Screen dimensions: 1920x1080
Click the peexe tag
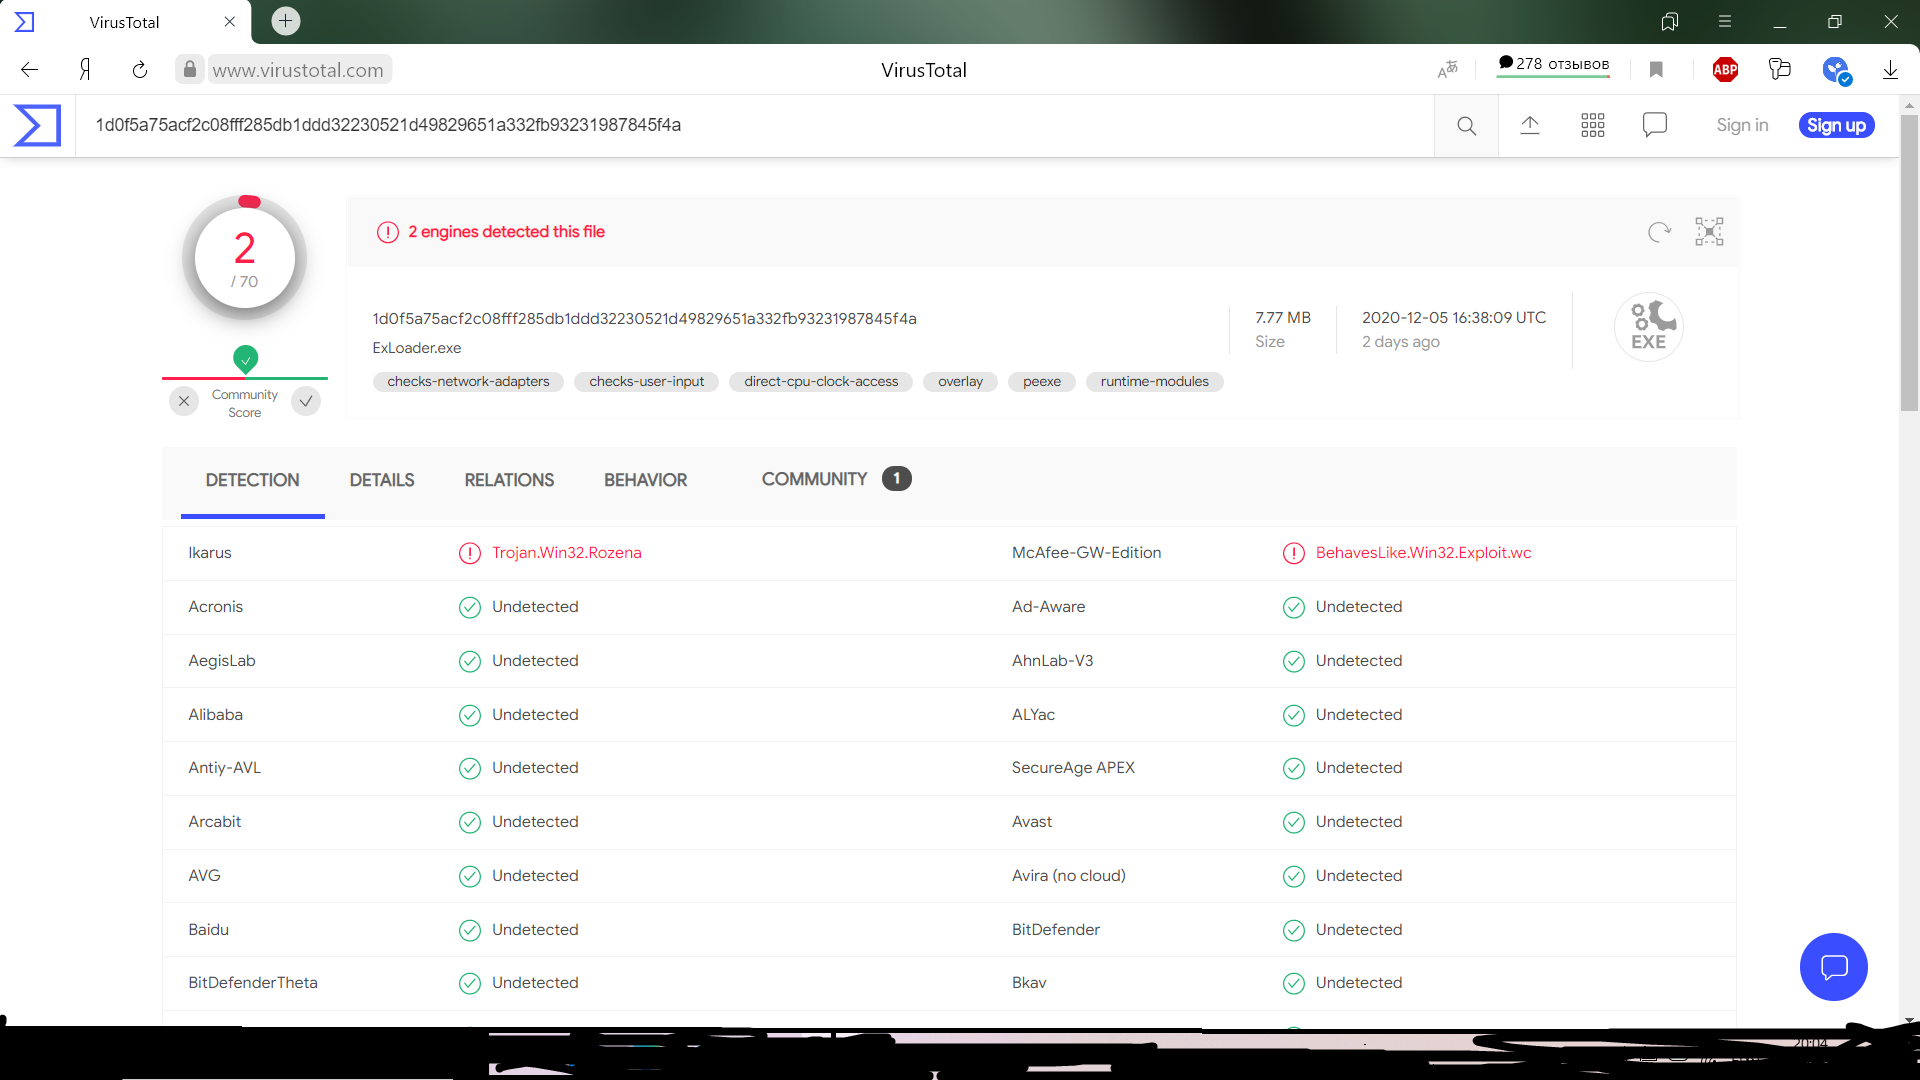coord(1042,382)
